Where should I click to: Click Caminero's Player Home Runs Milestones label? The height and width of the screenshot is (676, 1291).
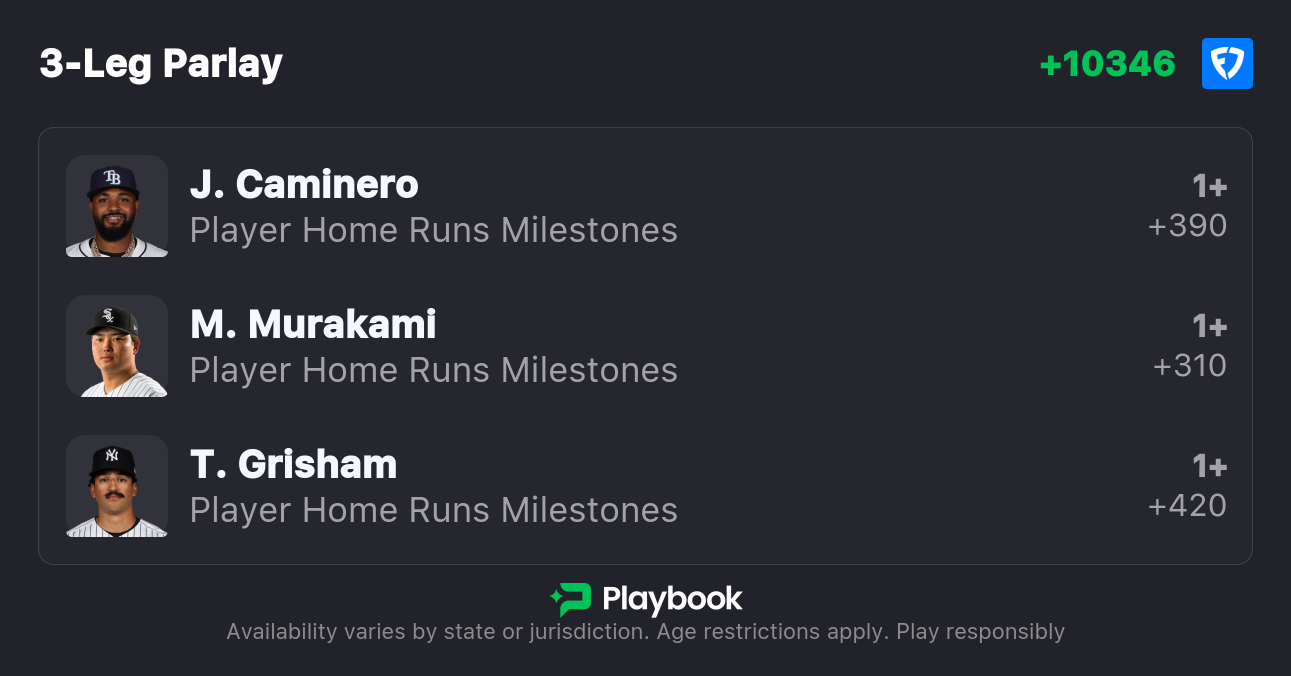pos(433,230)
